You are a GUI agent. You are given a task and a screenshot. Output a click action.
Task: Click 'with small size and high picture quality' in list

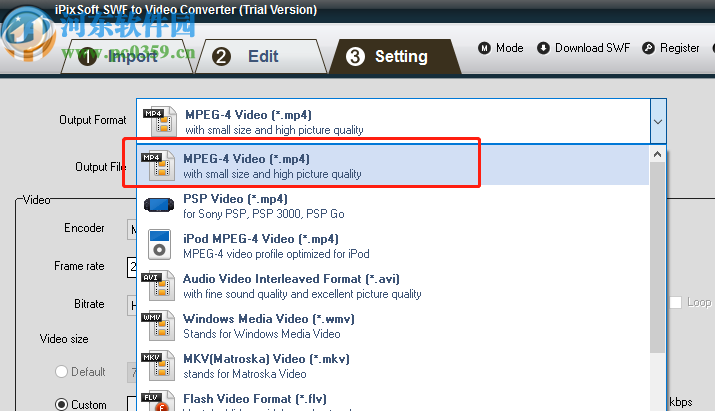272,174
